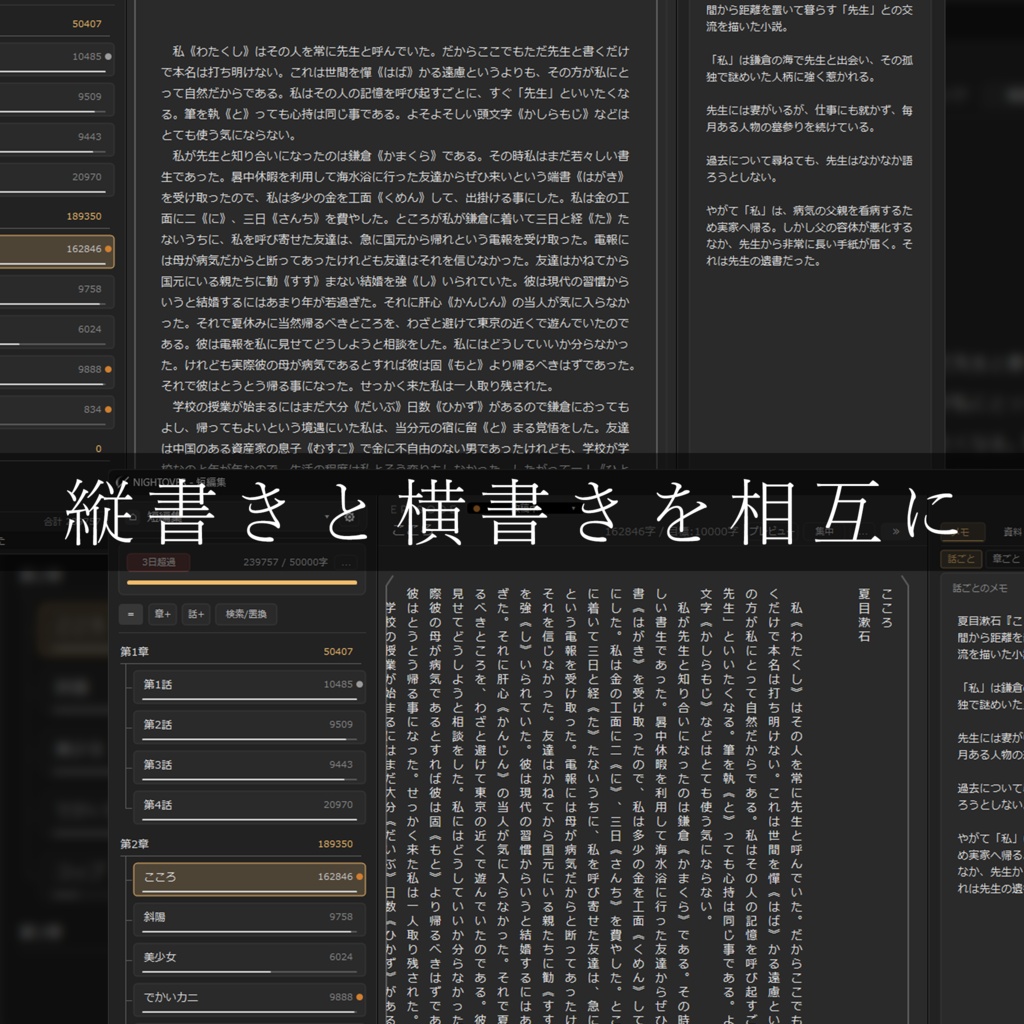Select the 9509 row in top window
The image size is (1024, 1024).
click(57, 98)
